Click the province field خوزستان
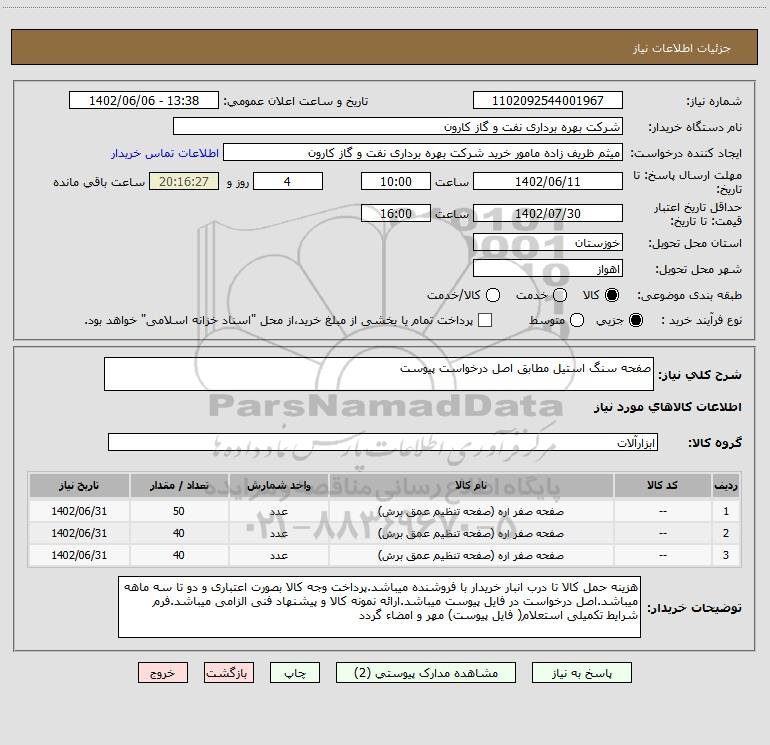The width and height of the screenshot is (770, 745). point(548,242)
